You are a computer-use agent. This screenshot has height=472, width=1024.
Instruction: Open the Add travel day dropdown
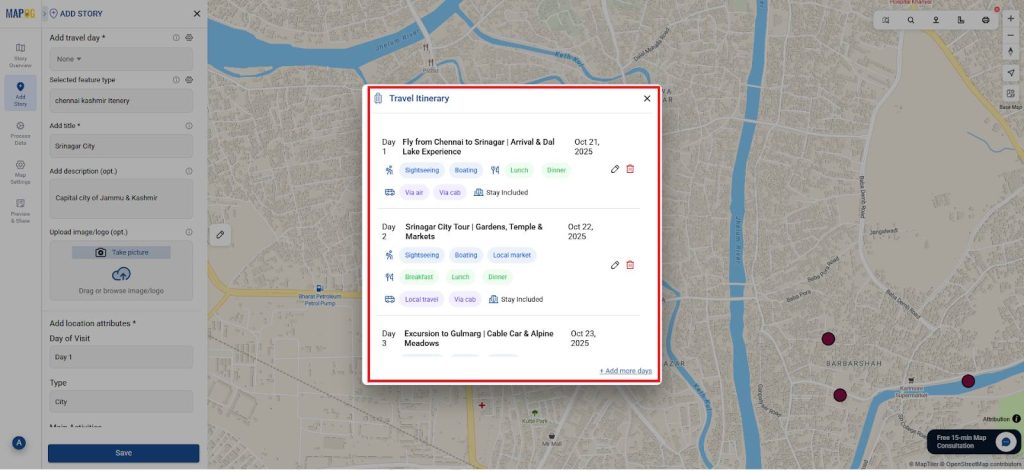120,59
